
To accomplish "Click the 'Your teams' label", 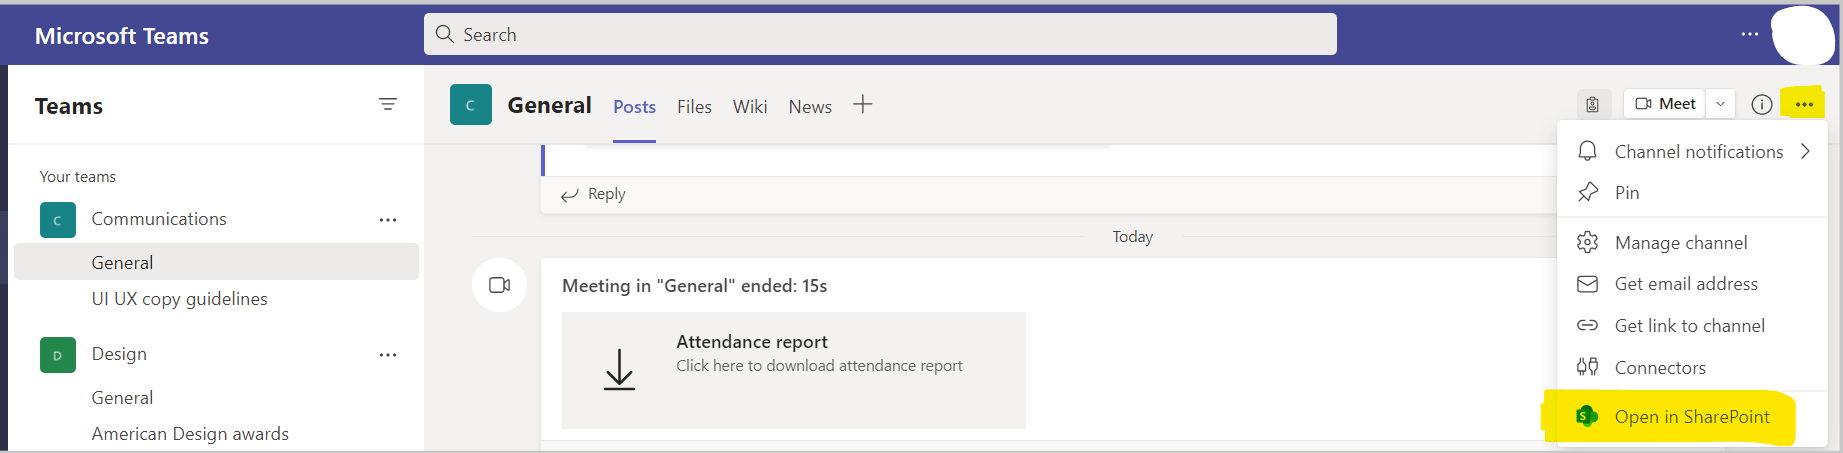I will (x=78, y=176).
